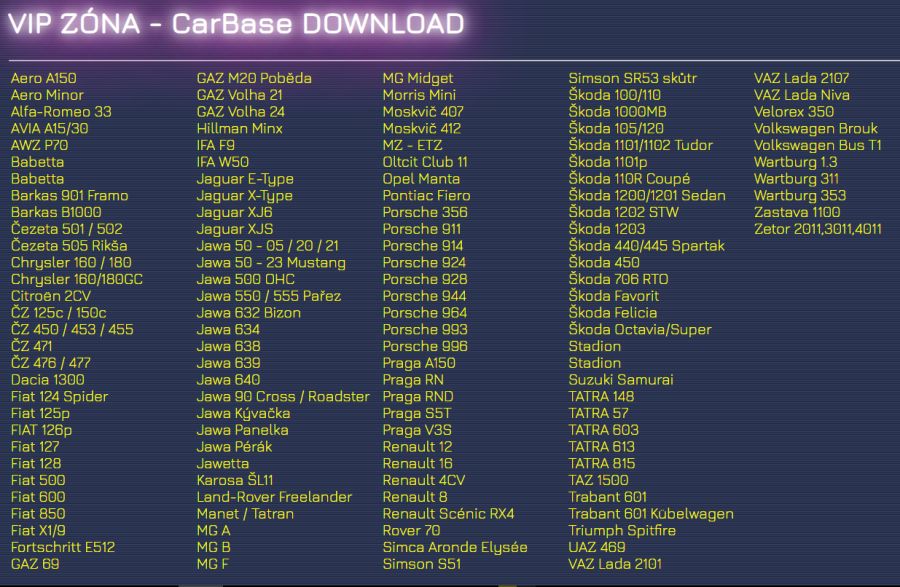Click Škoda 110R Coupé link
900x587 pixels.
[629, 178]
